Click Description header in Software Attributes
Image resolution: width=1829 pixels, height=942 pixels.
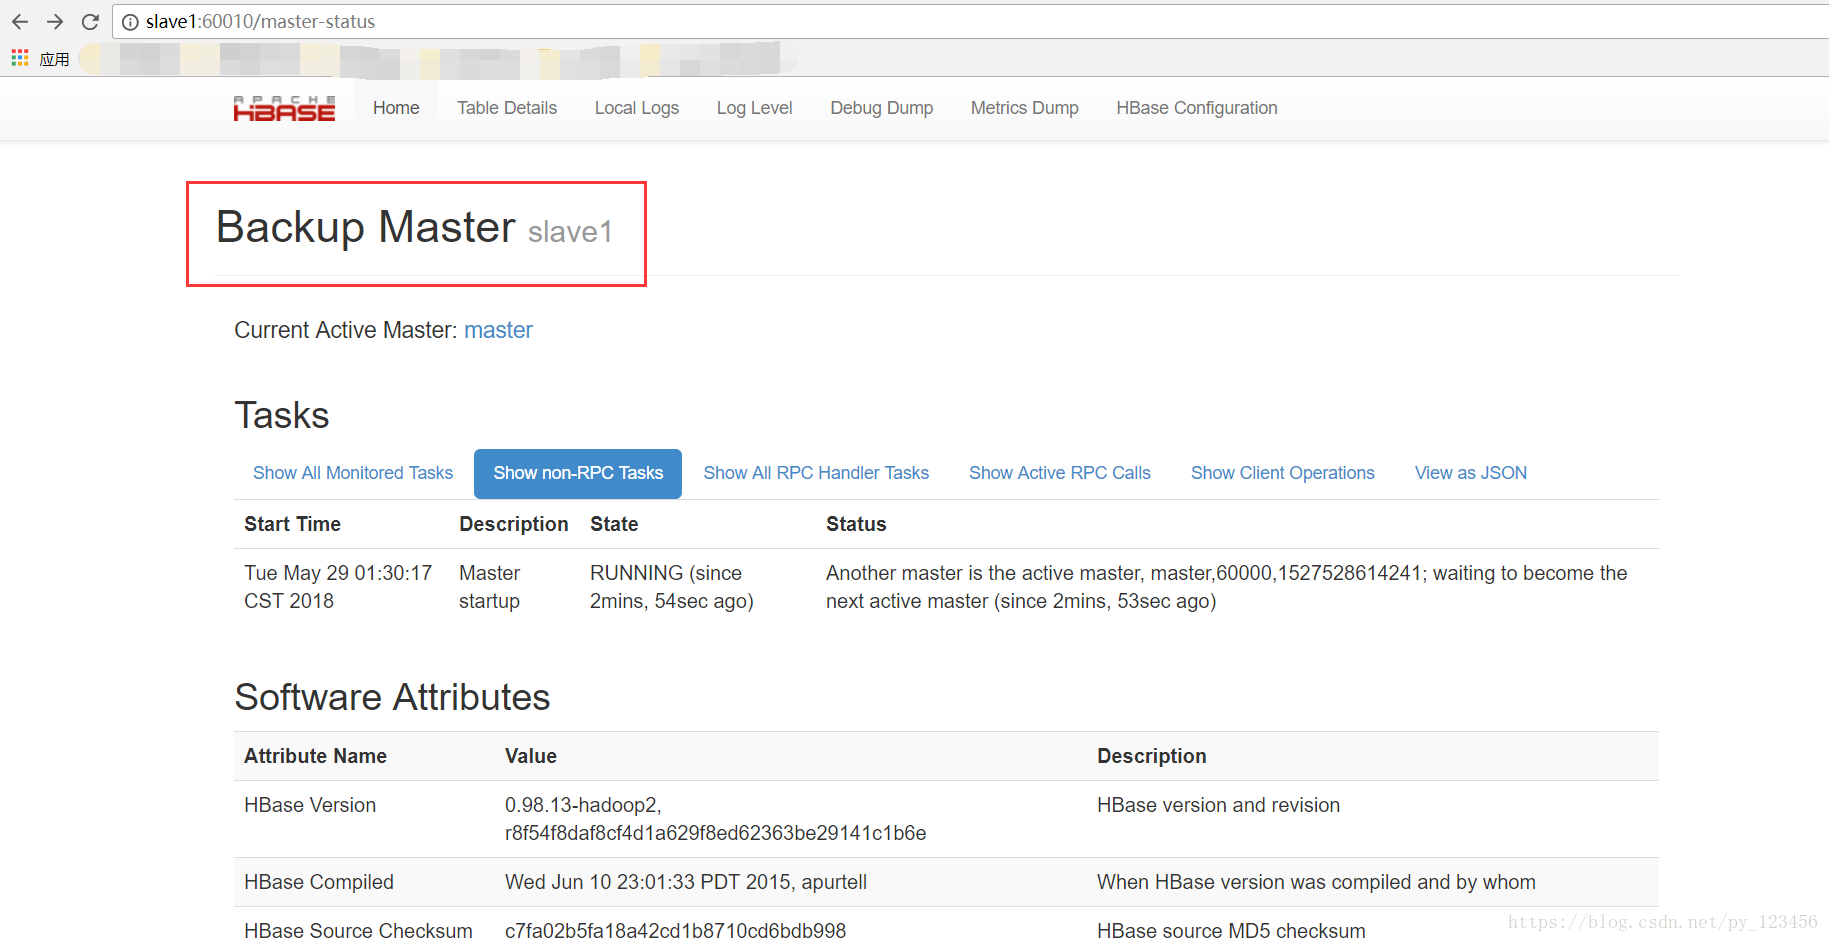[x=1152, y=756]
